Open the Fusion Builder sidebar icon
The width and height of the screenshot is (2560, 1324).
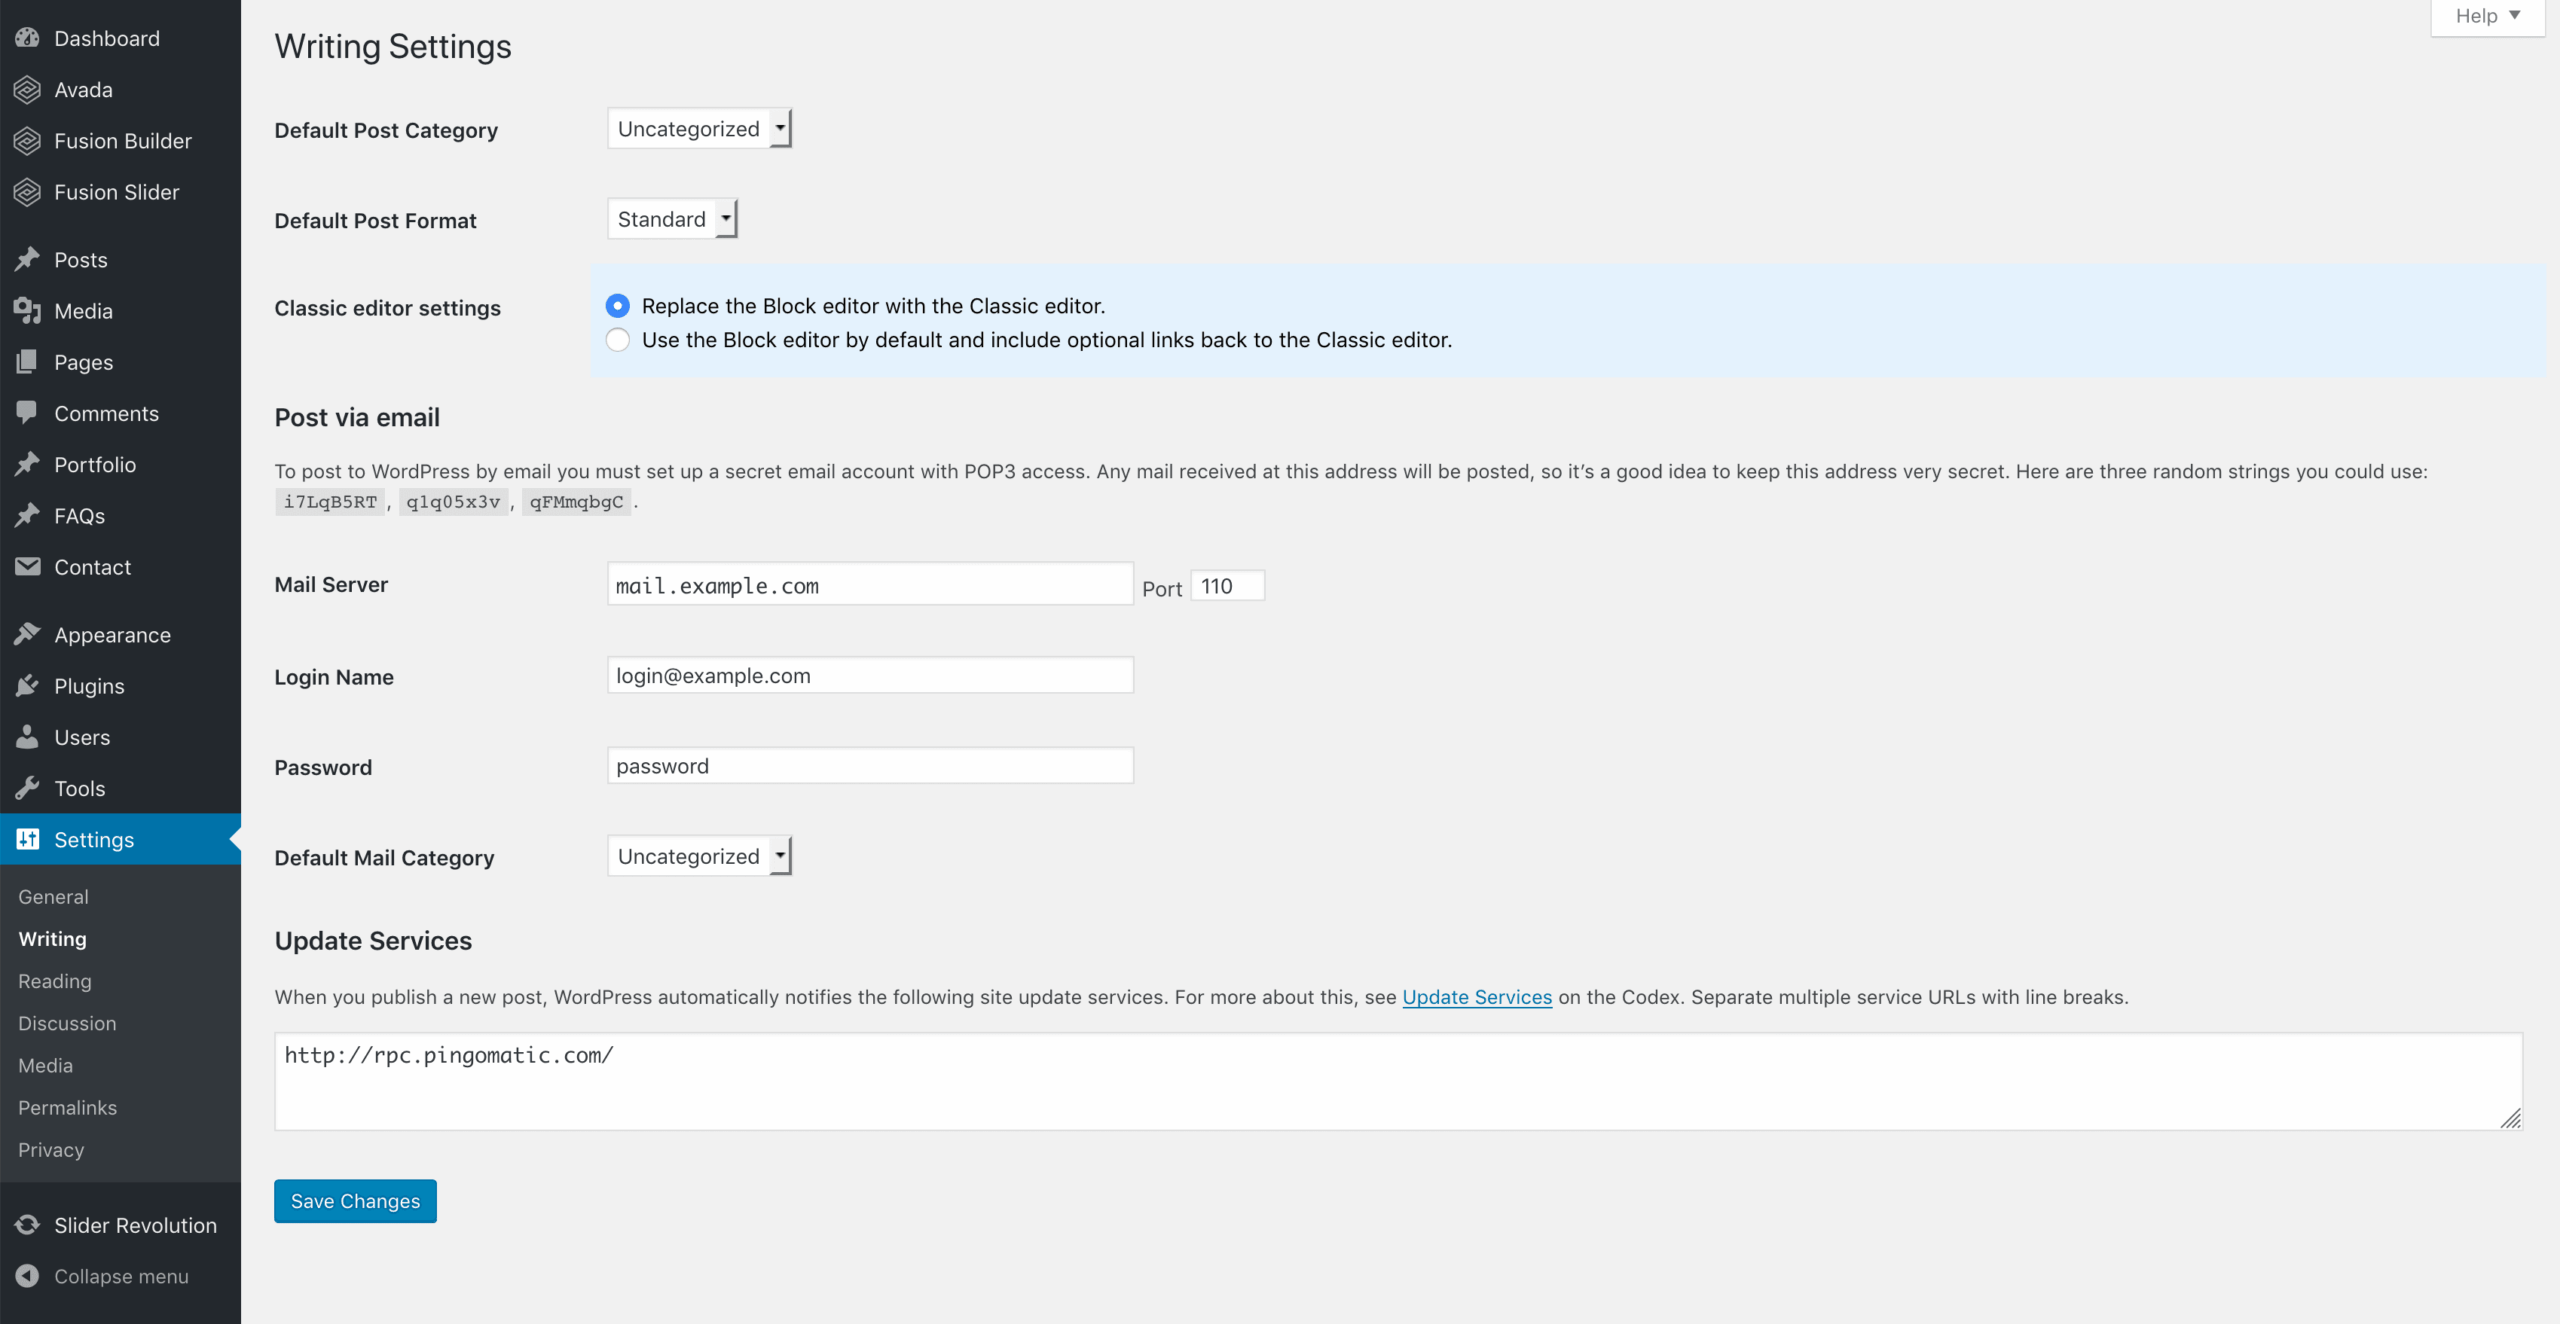(x=27, y=140)
